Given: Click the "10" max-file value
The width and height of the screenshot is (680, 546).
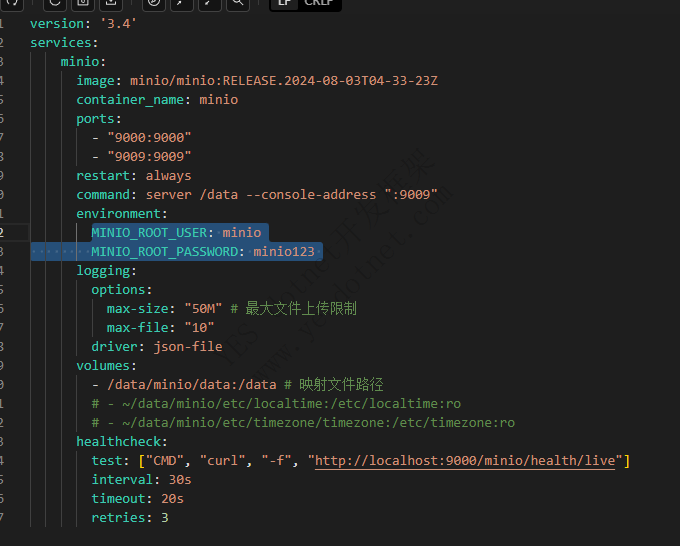Looking at the screenshot, I should 199,328.
